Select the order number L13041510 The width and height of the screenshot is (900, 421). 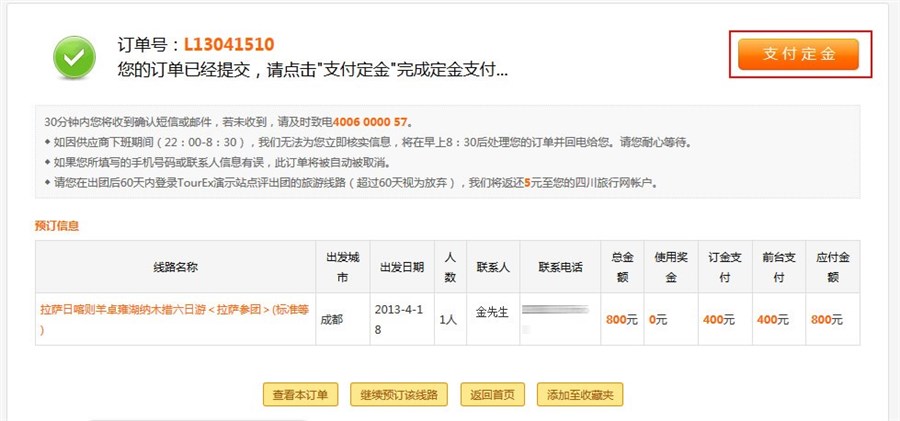[x=227, y=45]
